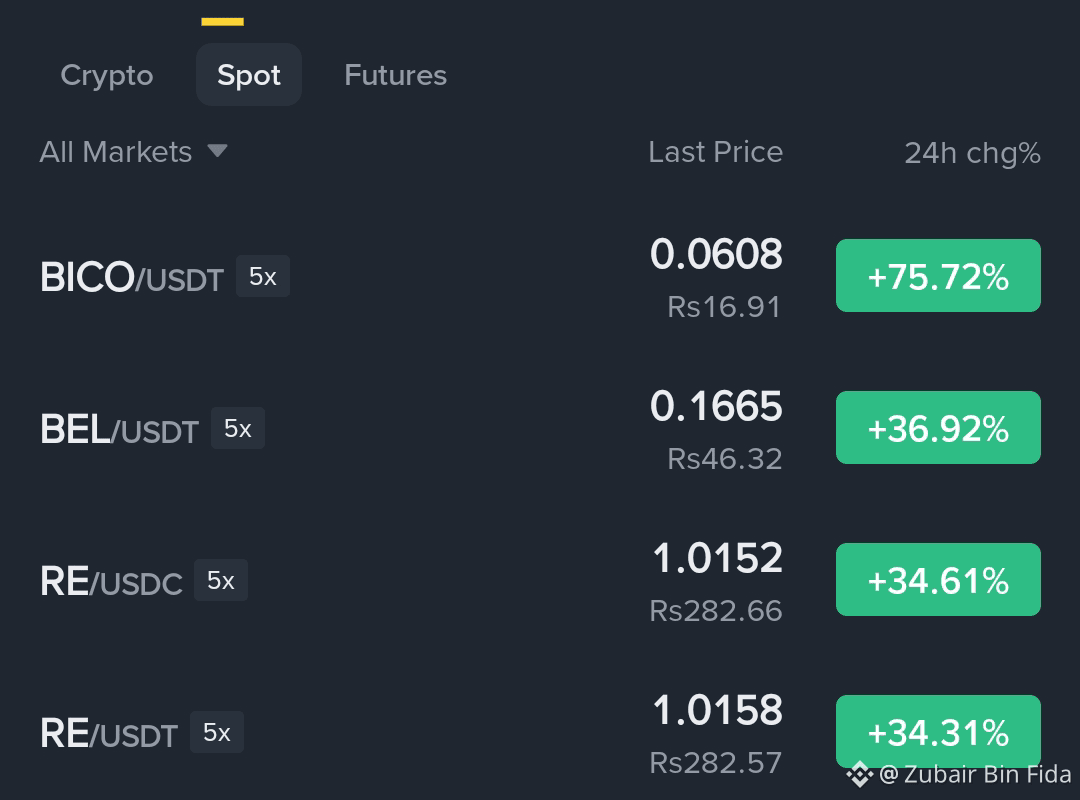Open the BEL/USDT pair
This screenshot has height=800, width=1080.
[x=119, y=429]
